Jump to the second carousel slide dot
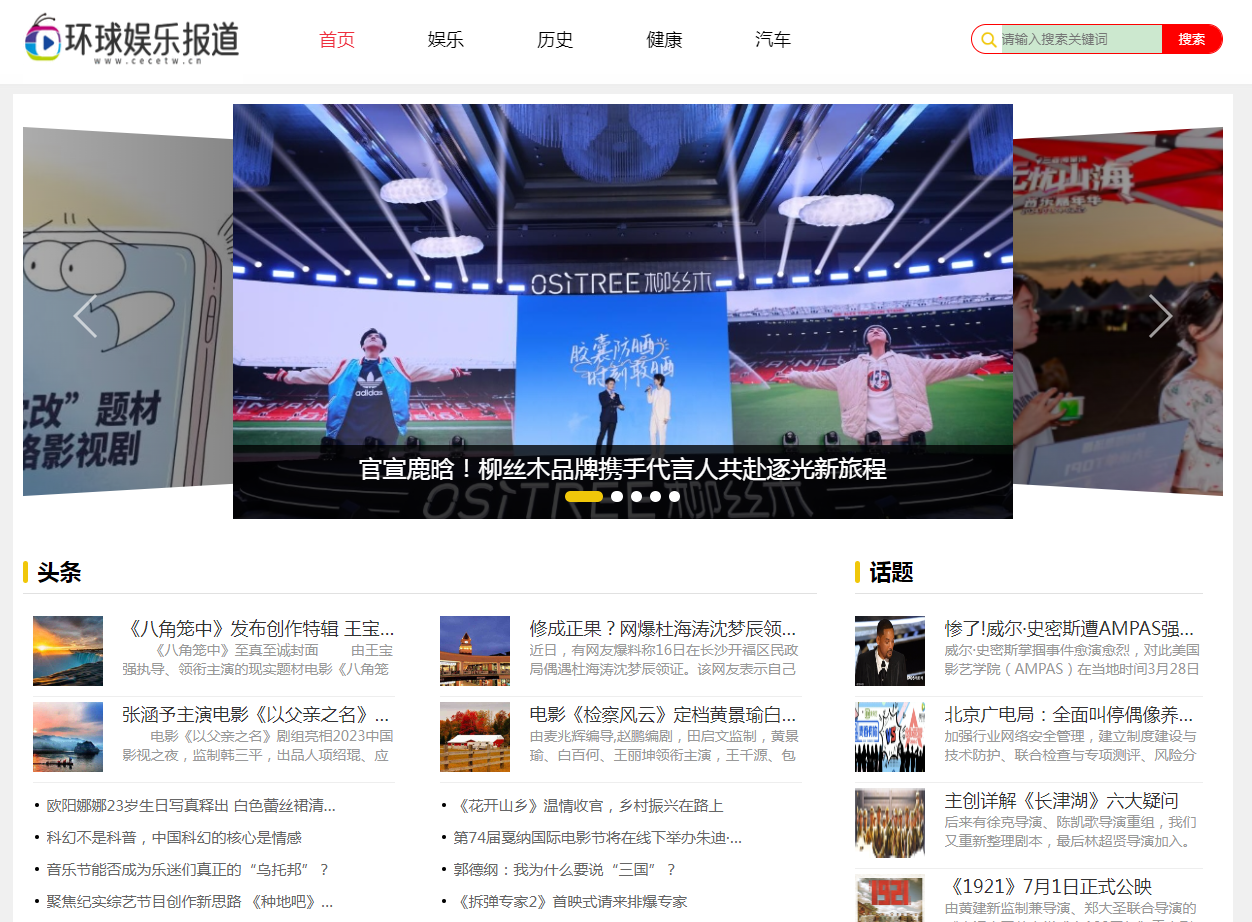 point(617,496)
